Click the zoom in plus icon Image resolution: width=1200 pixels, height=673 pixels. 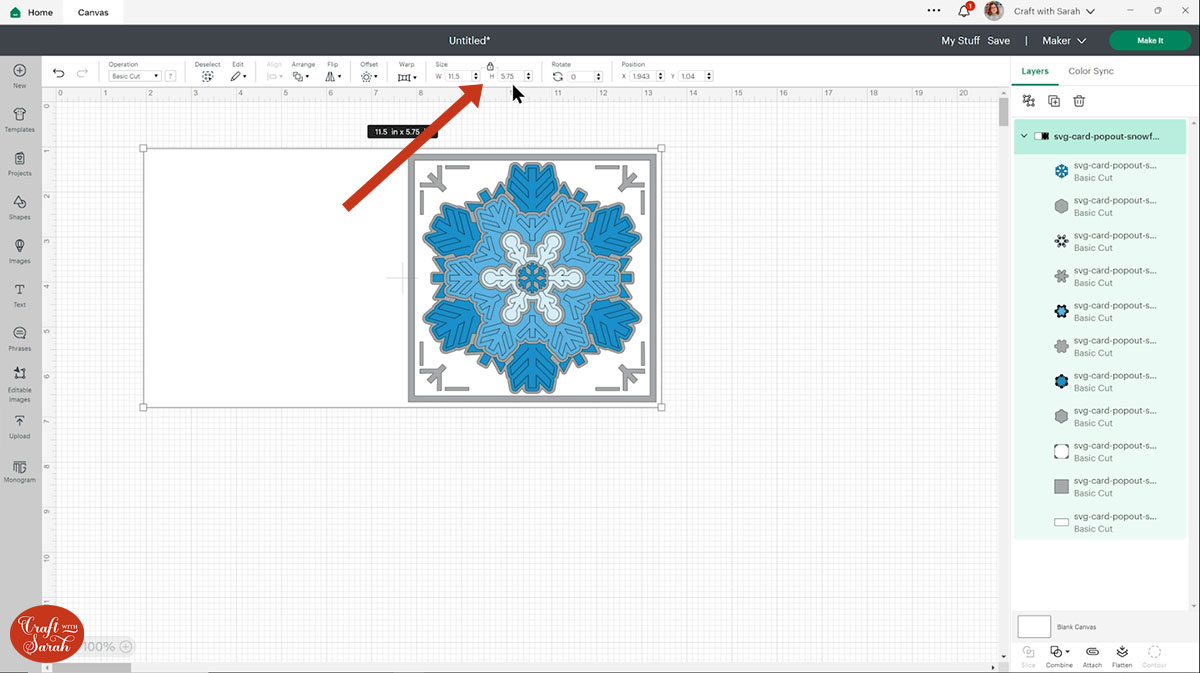coord(126,647)
